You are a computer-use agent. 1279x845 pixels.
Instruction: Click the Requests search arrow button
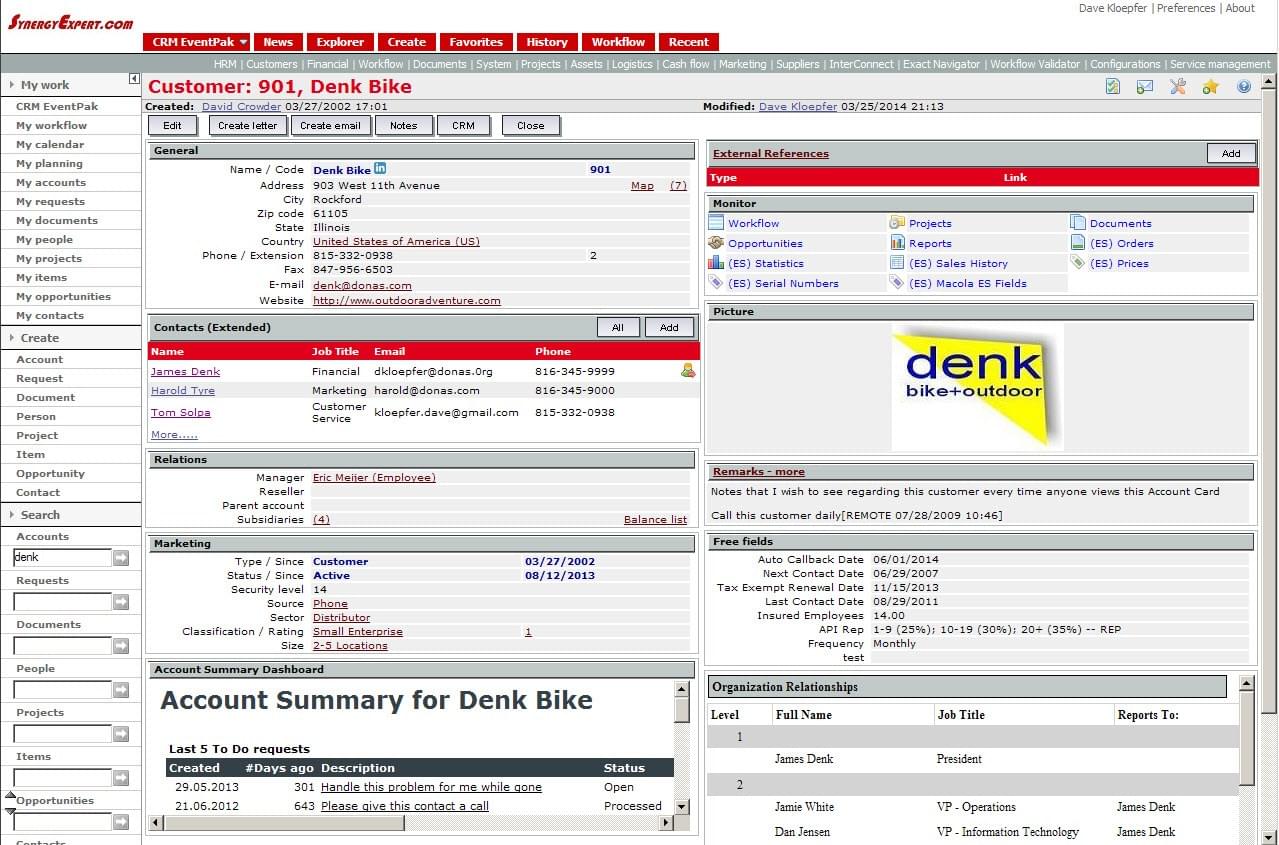pos(121,602)
